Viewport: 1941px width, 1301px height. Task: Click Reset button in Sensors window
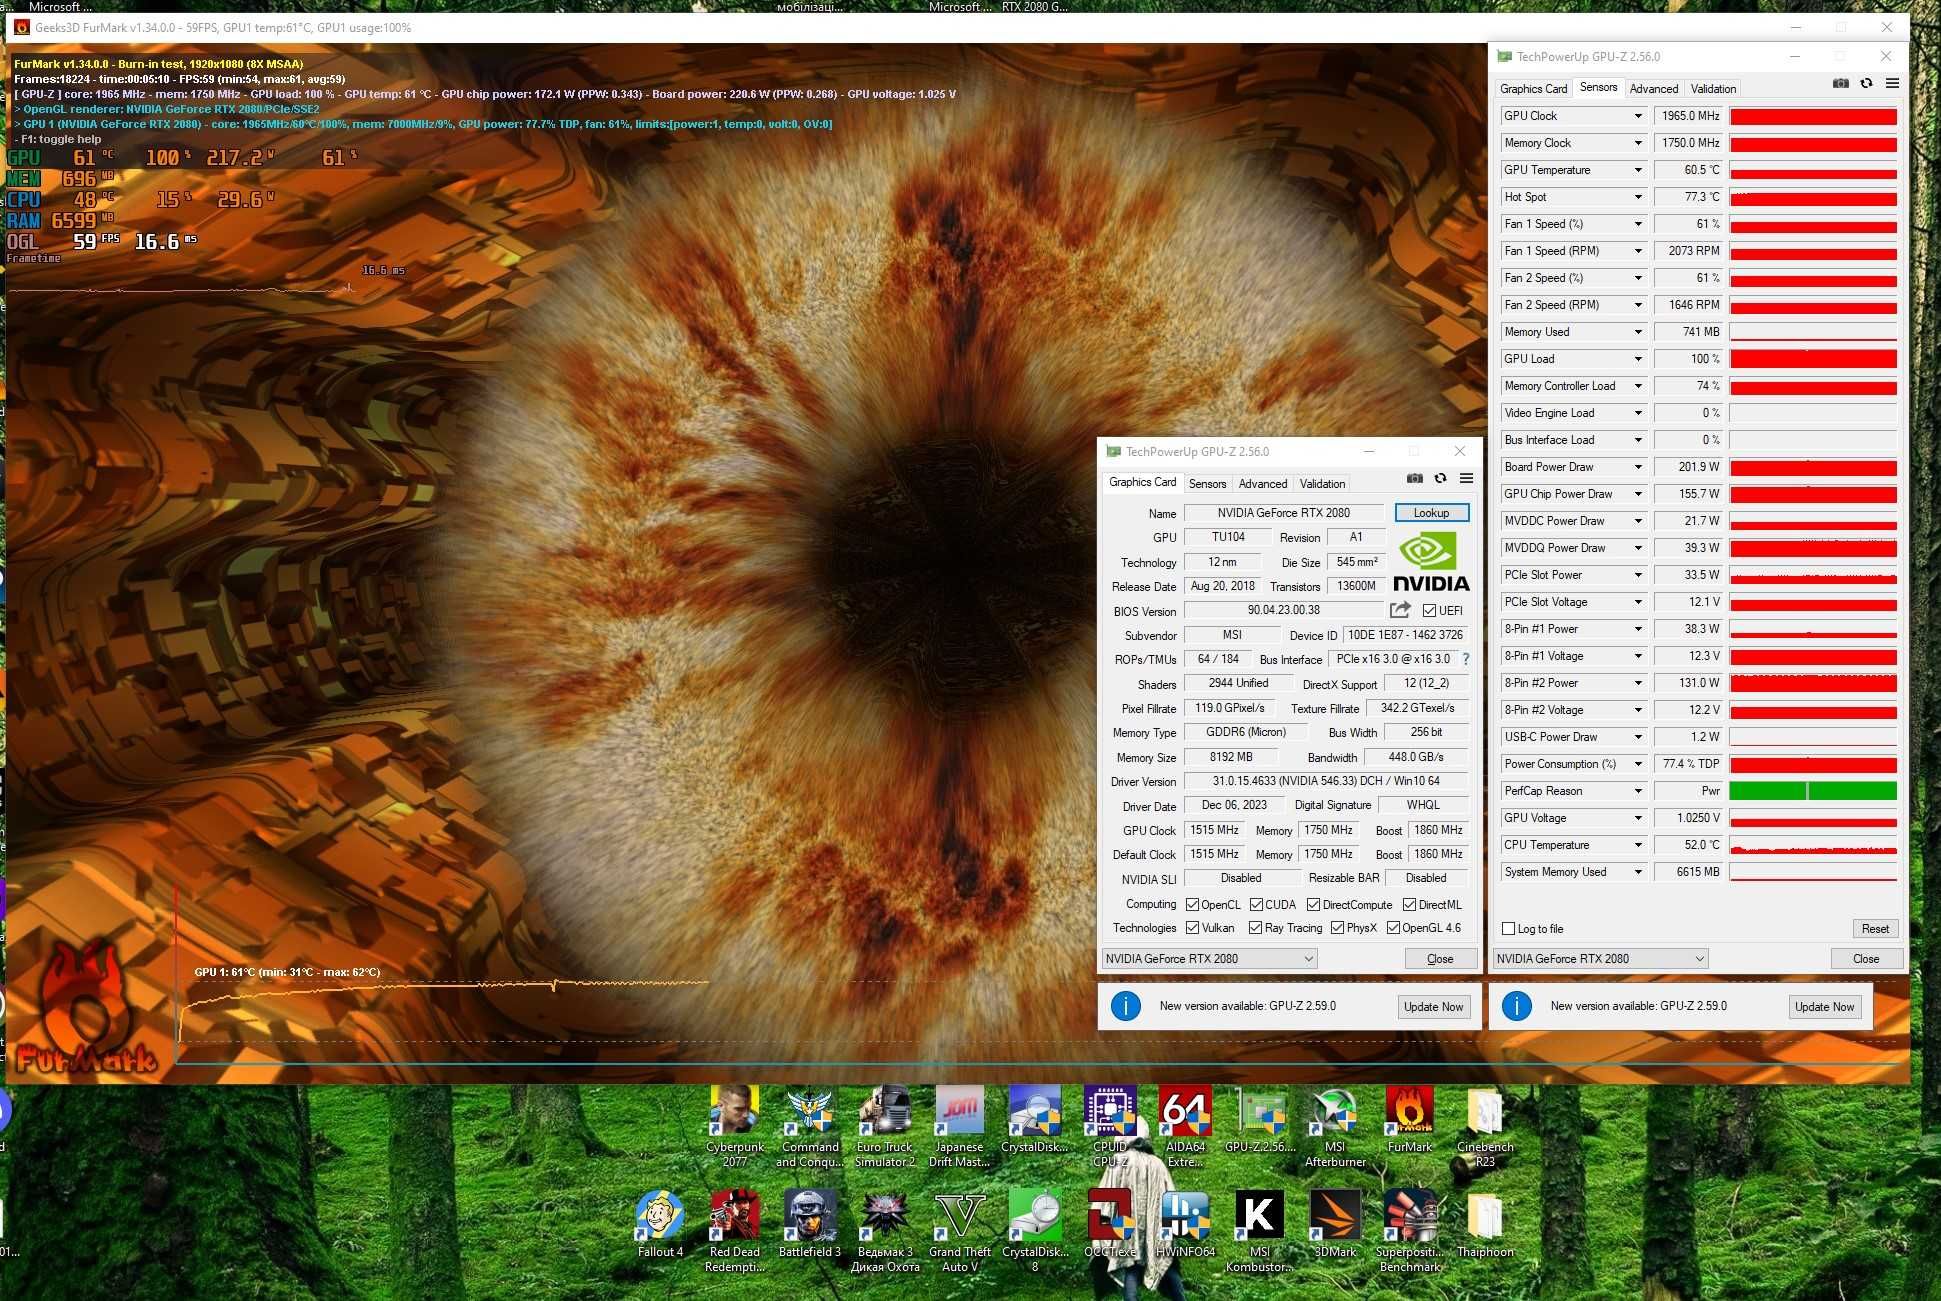pos(1875,929)
